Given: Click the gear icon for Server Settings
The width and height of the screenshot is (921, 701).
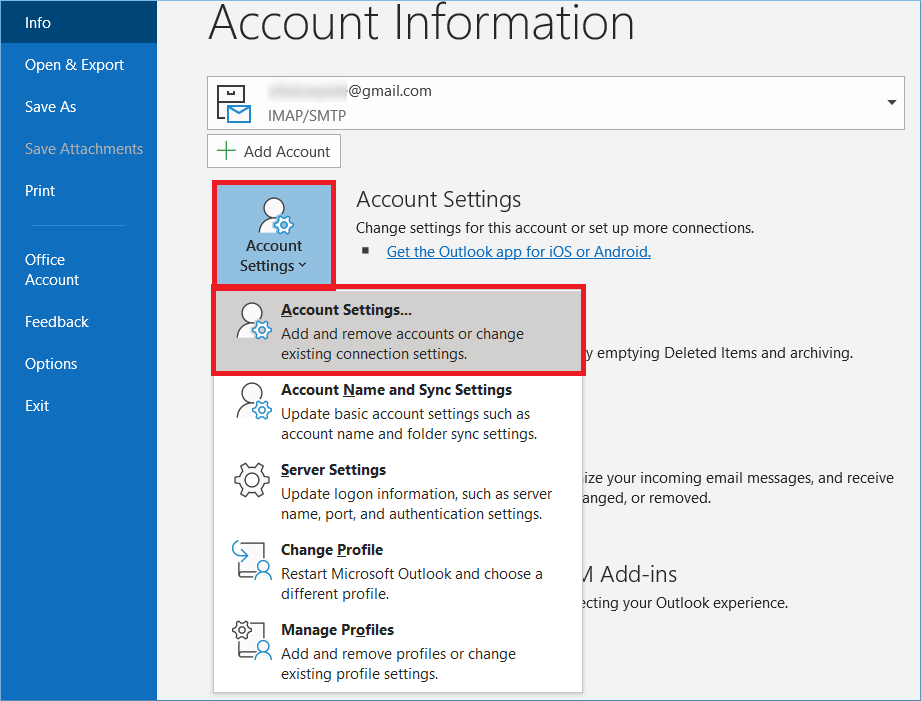Looking at the screenshot, I should pyautogui.click(x=252, y=480).
